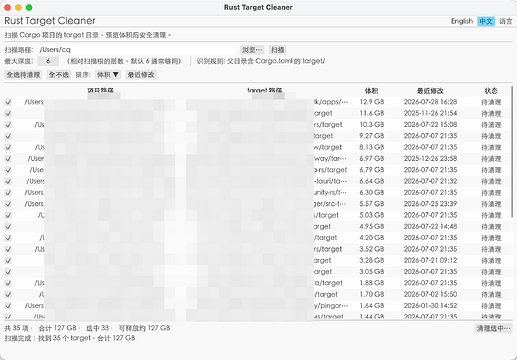Toggle checkbox for the 6.79 GB row

point(8,170)
